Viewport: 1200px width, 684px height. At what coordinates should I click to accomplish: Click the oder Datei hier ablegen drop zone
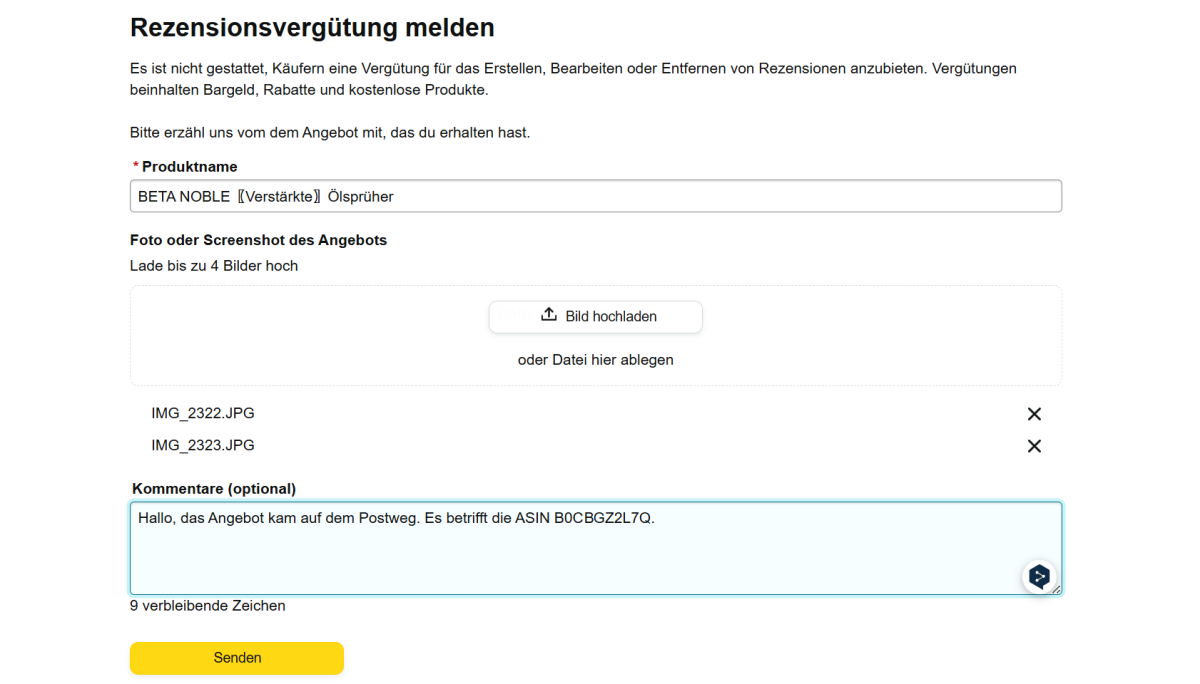click(595, 359)
